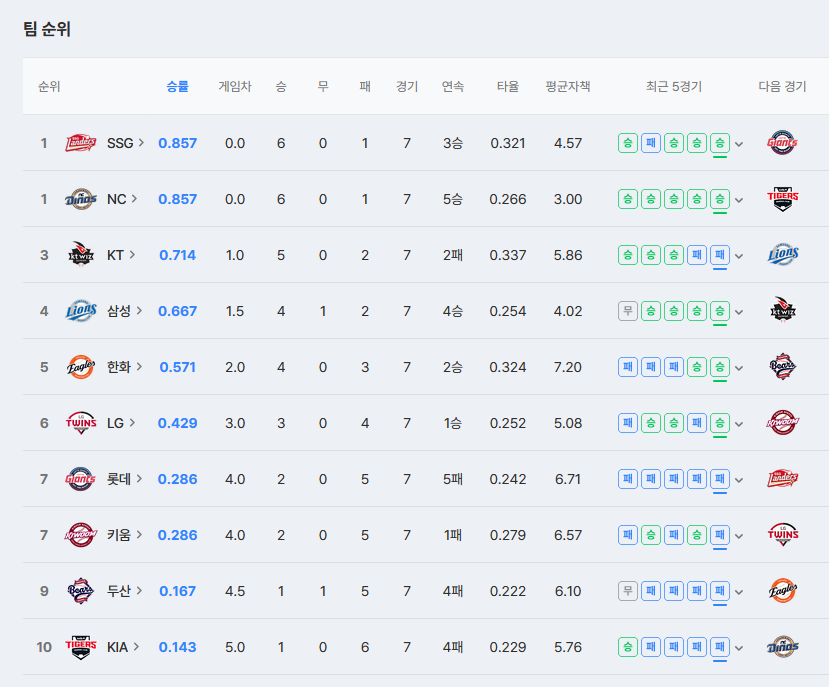
Task: Sort by the 타율 column header
Action: pos(508,86)
